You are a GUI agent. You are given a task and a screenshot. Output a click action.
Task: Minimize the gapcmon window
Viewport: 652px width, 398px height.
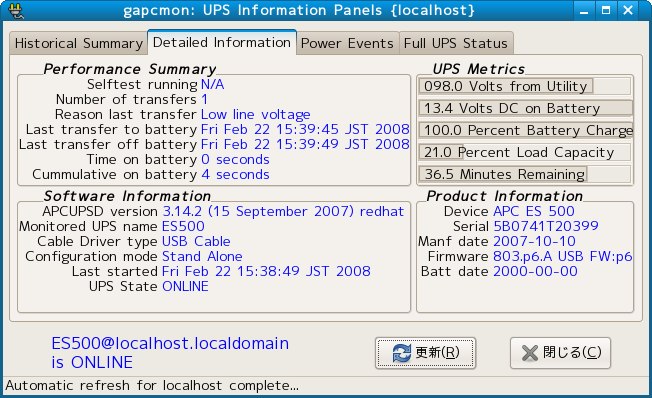pos(584,10)
